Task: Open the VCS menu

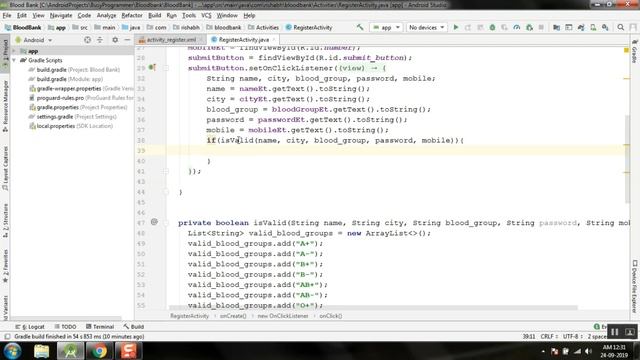Action: [x=206, y=16]
